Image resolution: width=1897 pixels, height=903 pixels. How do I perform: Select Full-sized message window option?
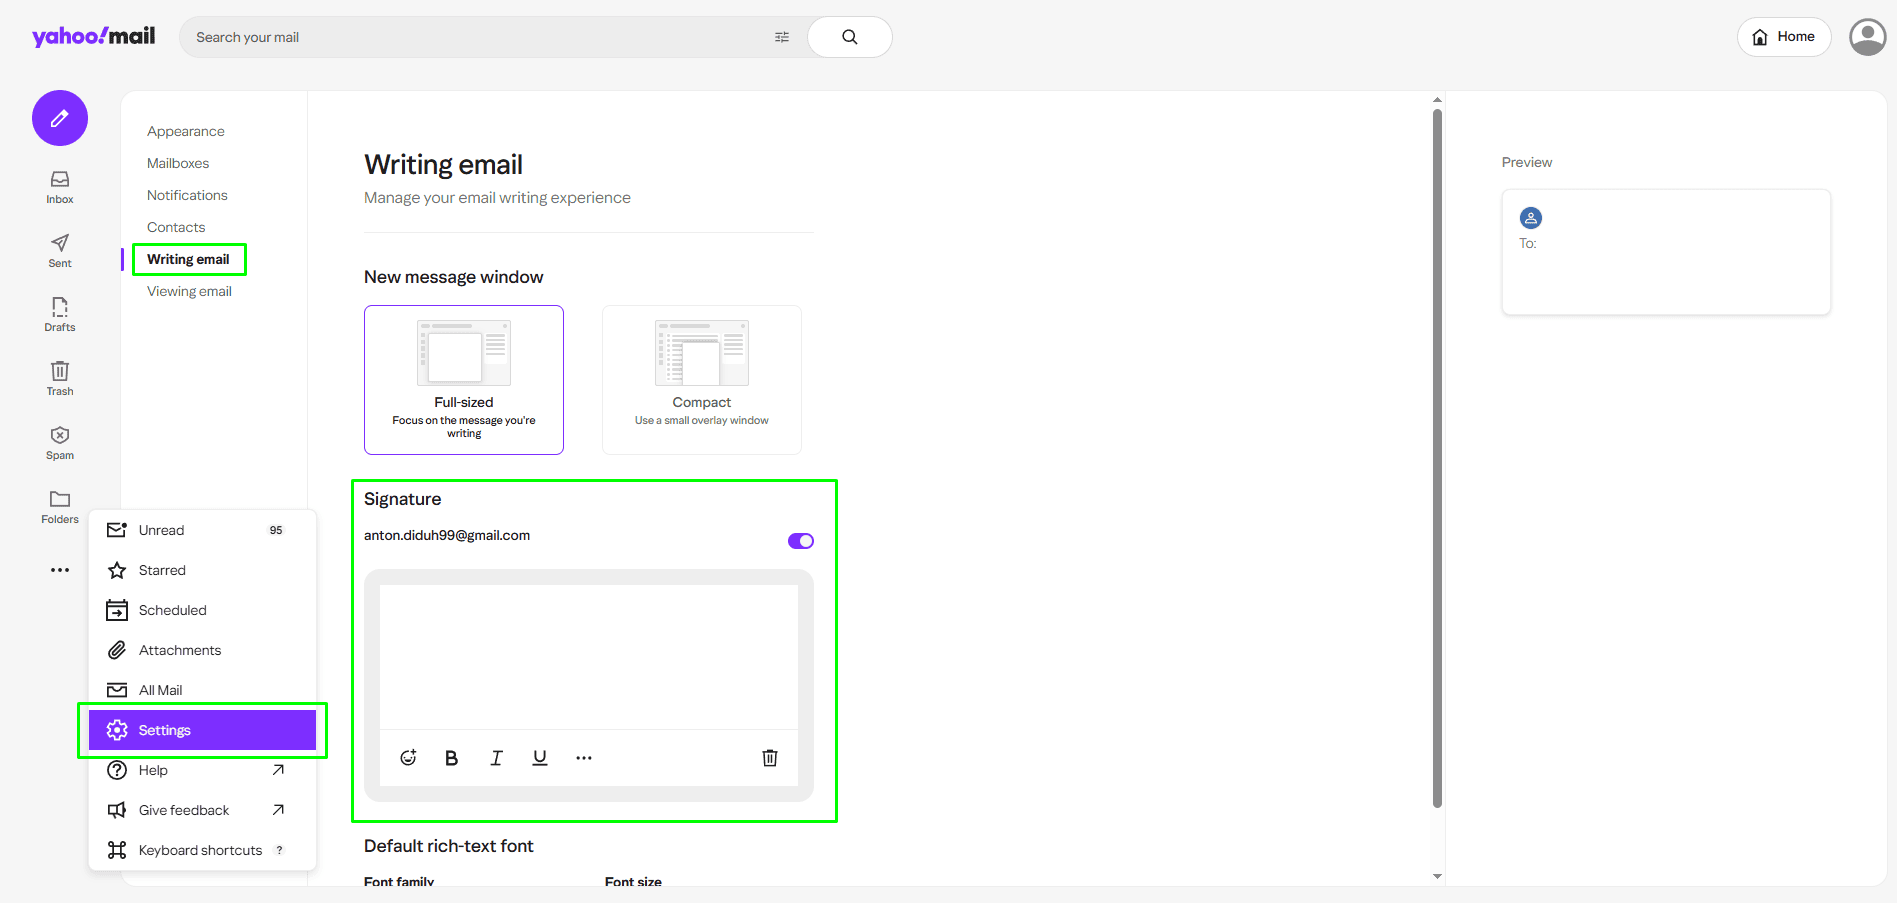(464, 380)
